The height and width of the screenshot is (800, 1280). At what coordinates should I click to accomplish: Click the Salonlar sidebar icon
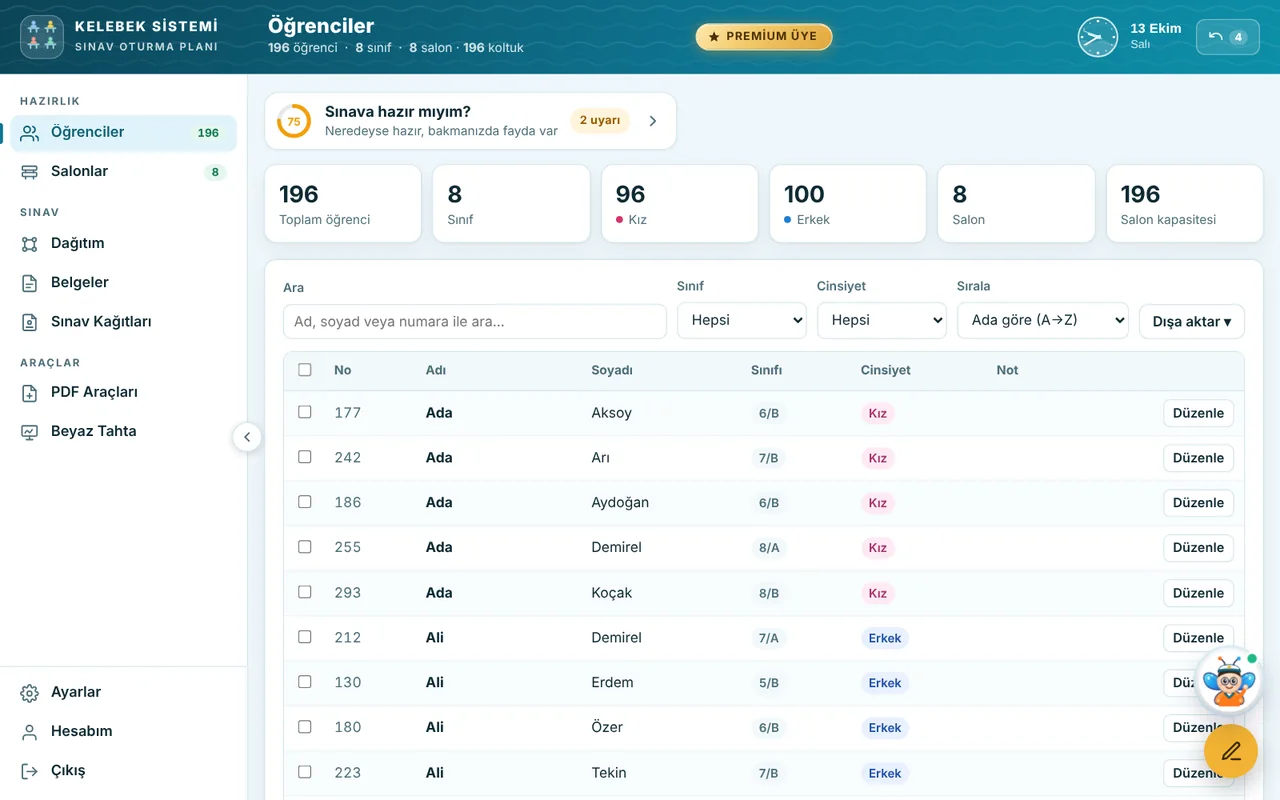(x=30, y=172)
